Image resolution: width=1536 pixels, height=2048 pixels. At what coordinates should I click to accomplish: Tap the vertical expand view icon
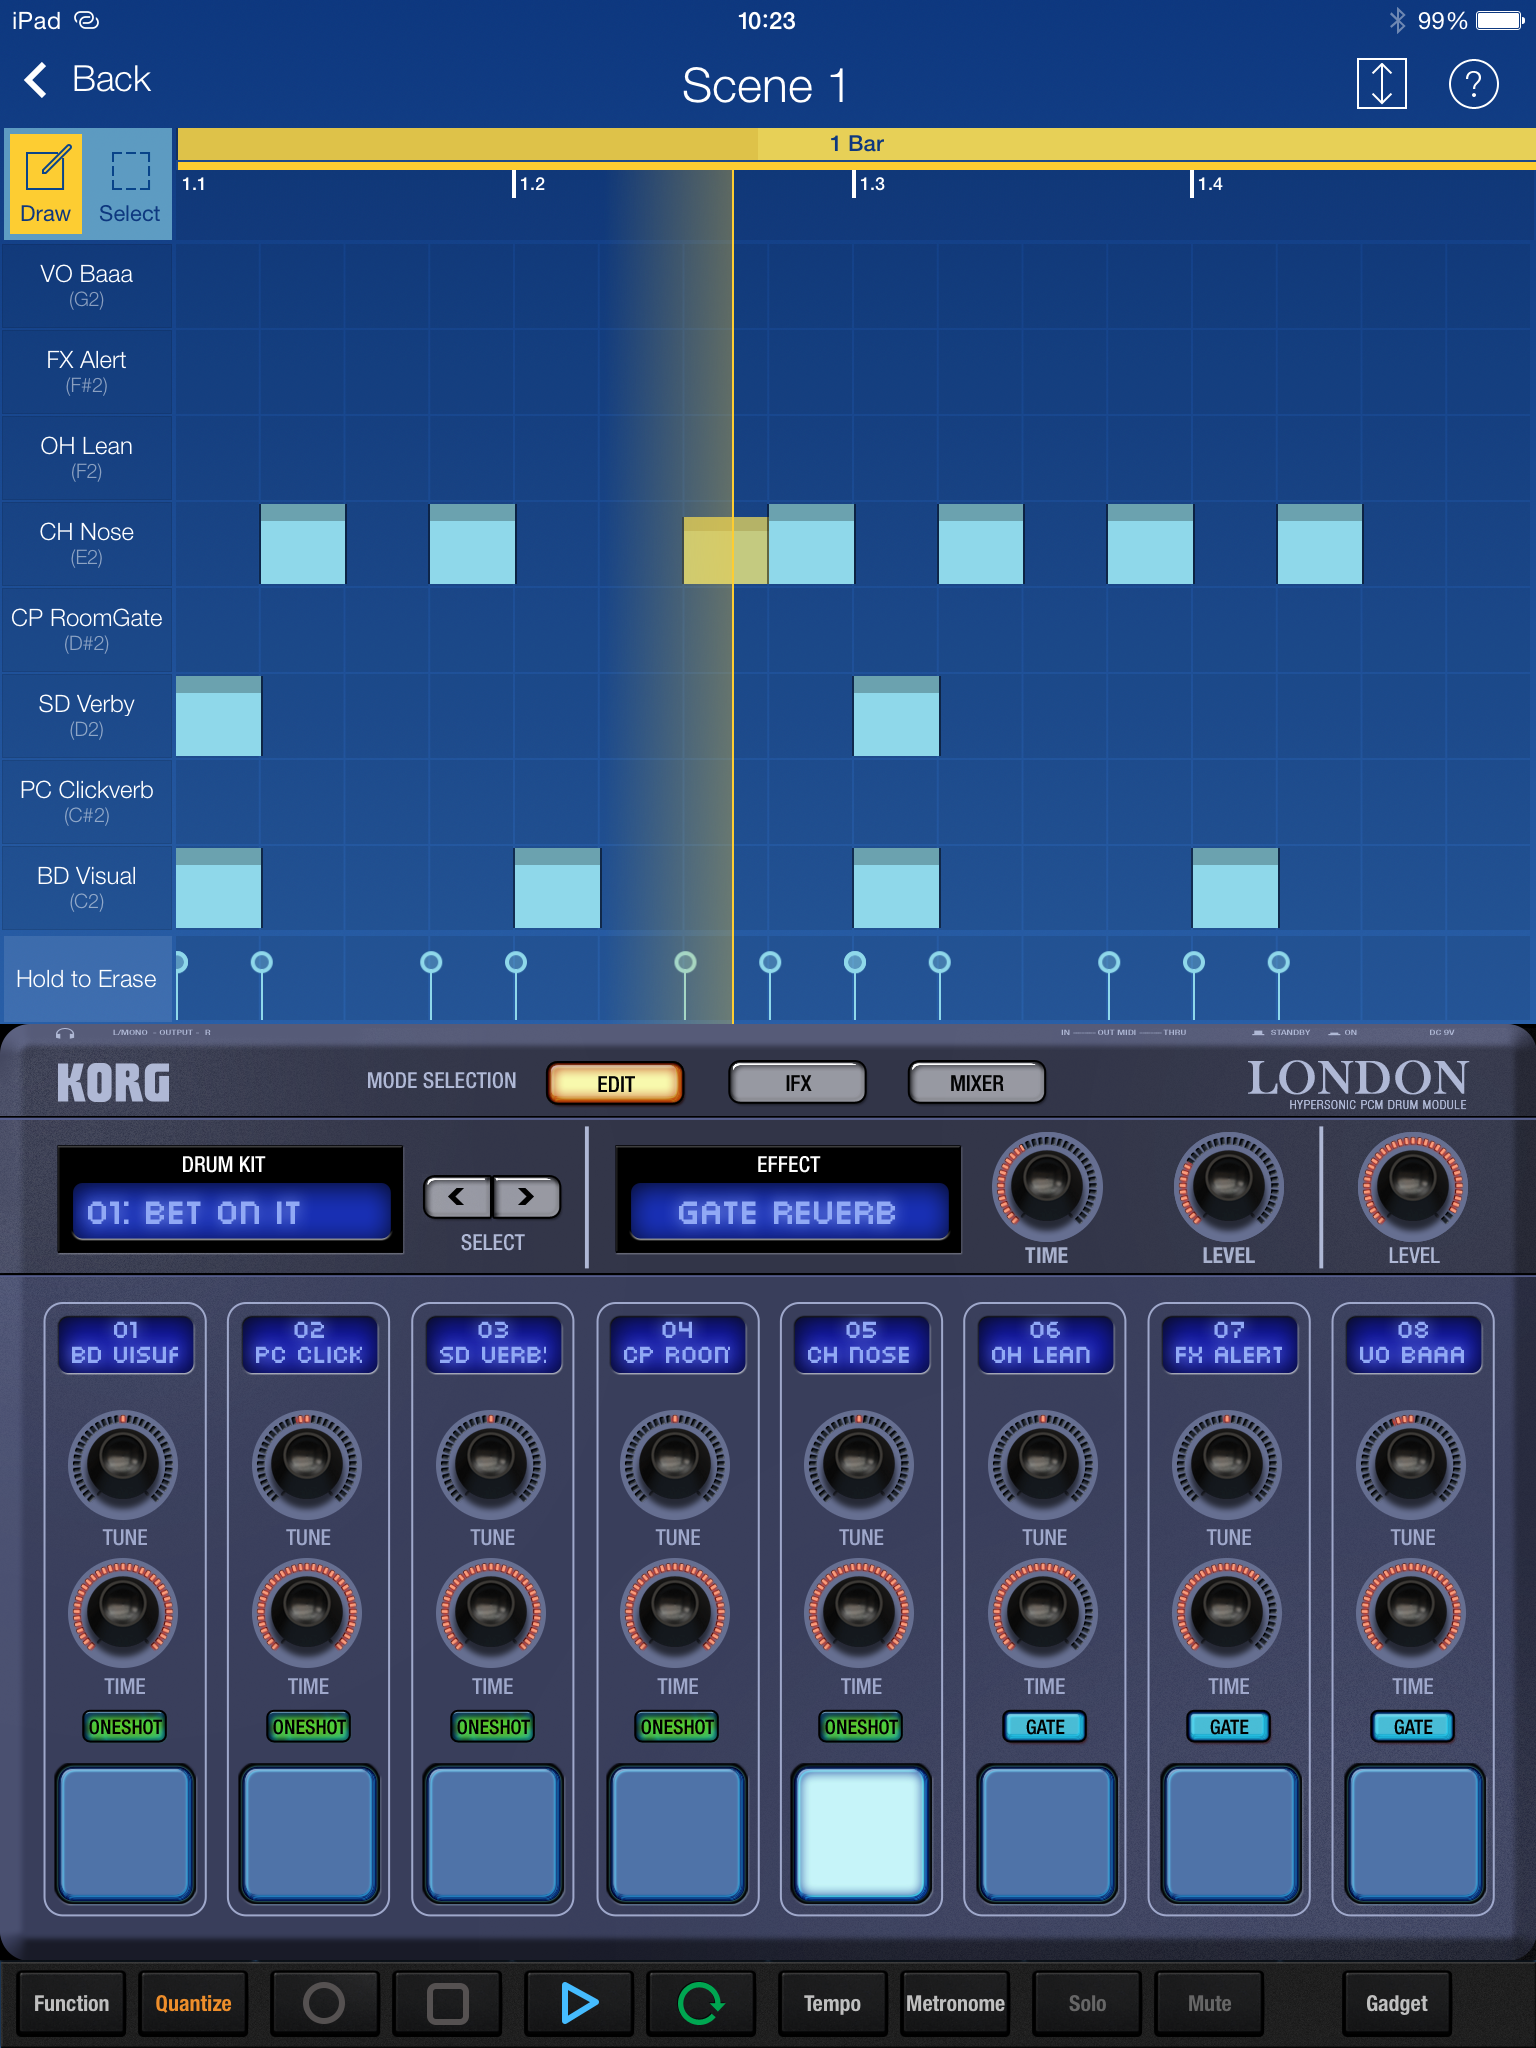click(1381, 83)
